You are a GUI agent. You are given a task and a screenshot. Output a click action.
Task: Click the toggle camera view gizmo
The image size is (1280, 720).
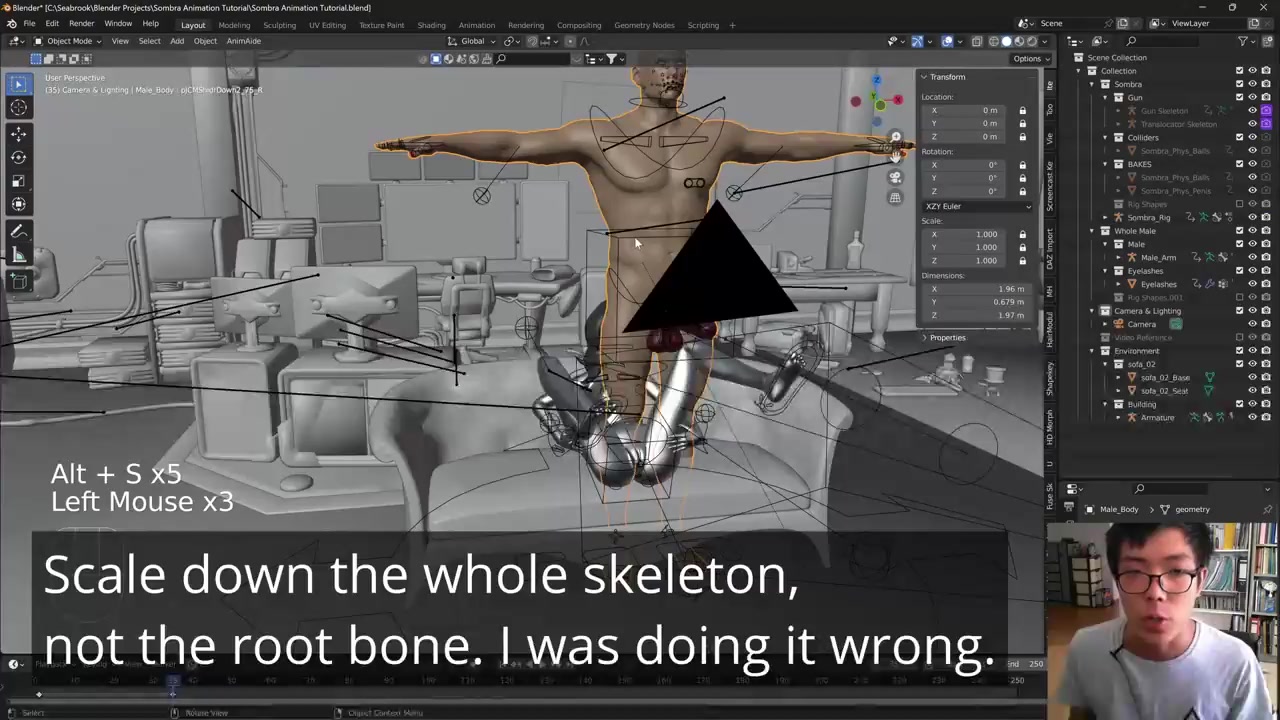895,177
